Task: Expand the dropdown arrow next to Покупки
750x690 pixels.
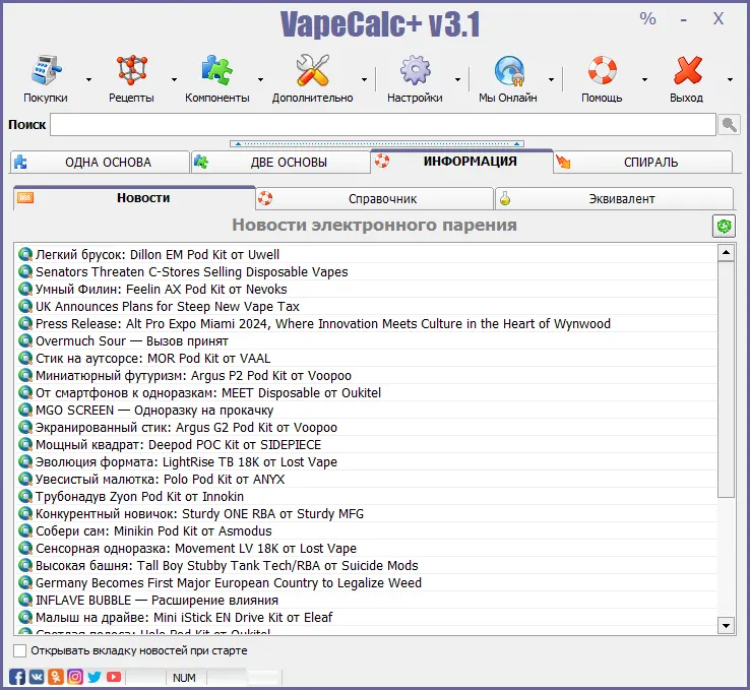Action: [x=88, y=79]
